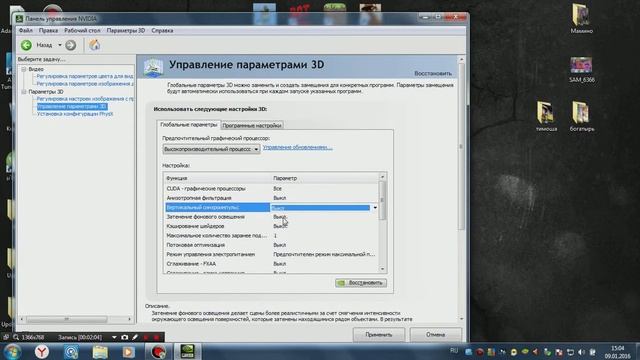Viewport: 640px width, 360px height.
Task: Open media player icon in taskbar
Action: (129, 351)
